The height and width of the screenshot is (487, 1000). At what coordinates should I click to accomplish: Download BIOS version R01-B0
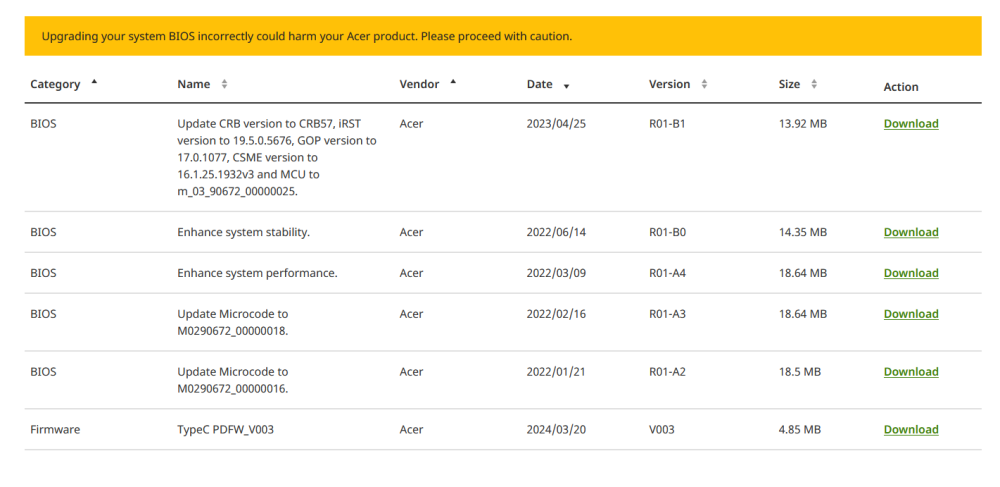(910, 232)
